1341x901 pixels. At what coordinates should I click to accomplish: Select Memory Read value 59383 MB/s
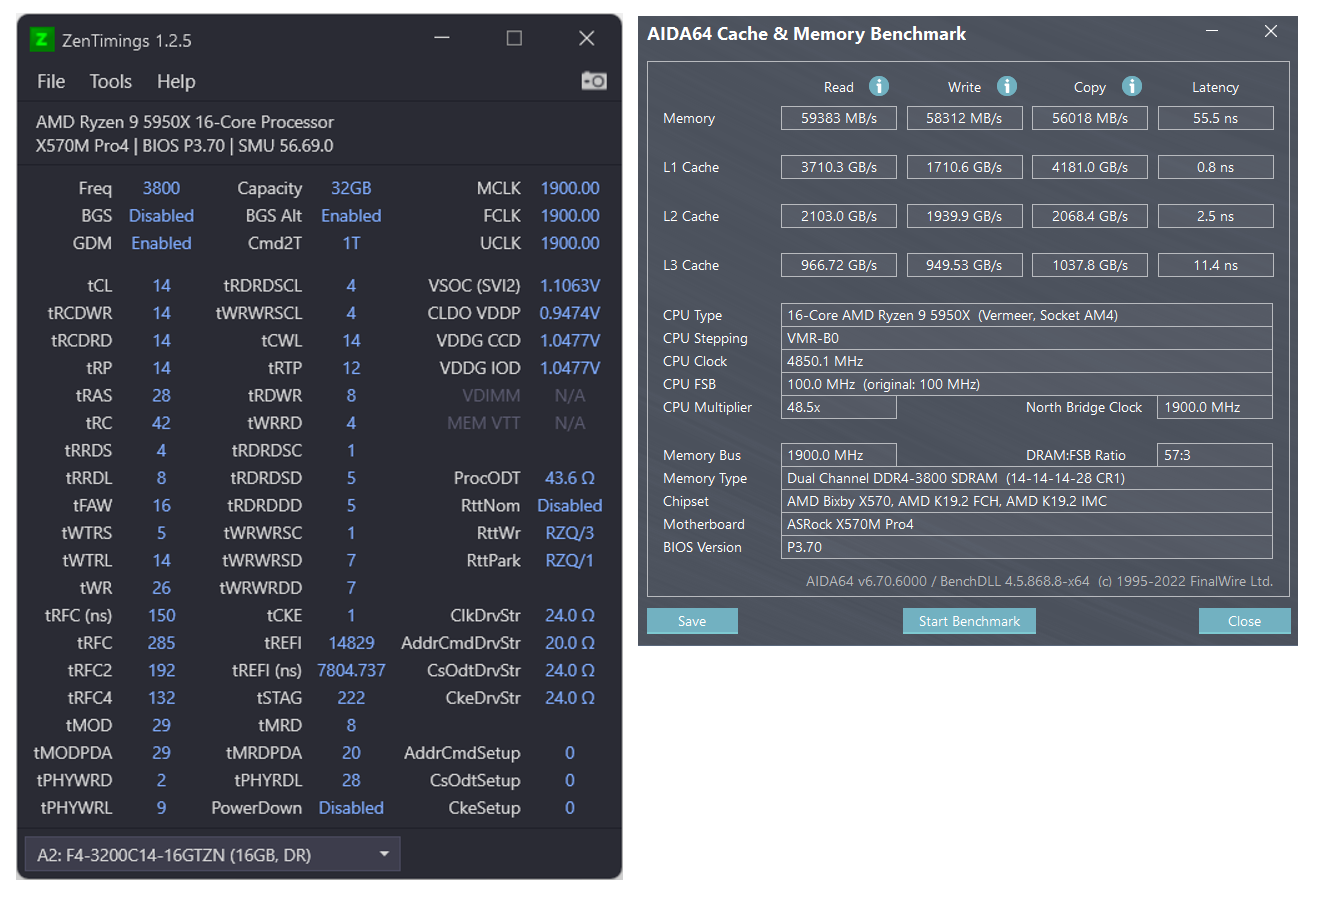tap(839, 118)
